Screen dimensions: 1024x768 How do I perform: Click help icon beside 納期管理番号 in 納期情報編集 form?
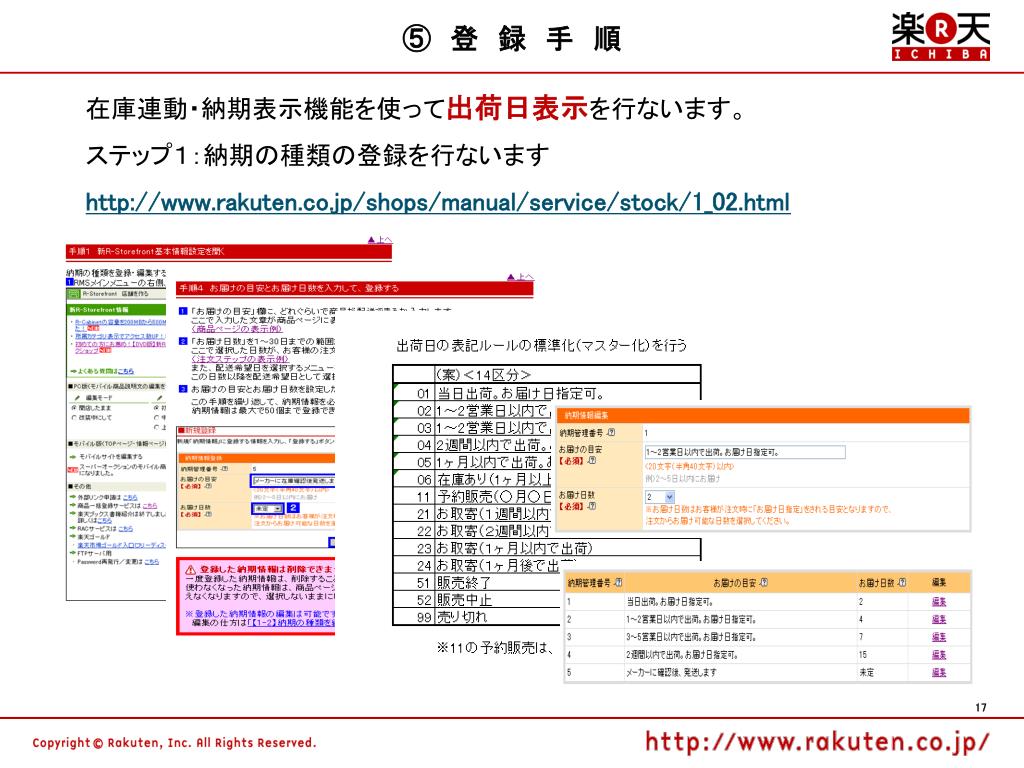coord(611,432)
